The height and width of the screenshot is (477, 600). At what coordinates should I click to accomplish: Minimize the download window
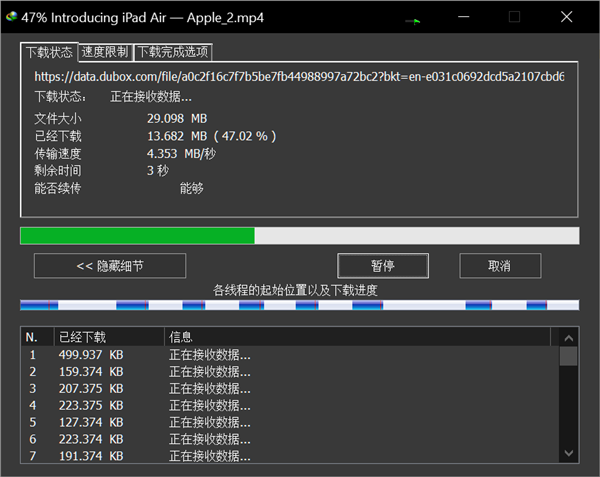464,16
